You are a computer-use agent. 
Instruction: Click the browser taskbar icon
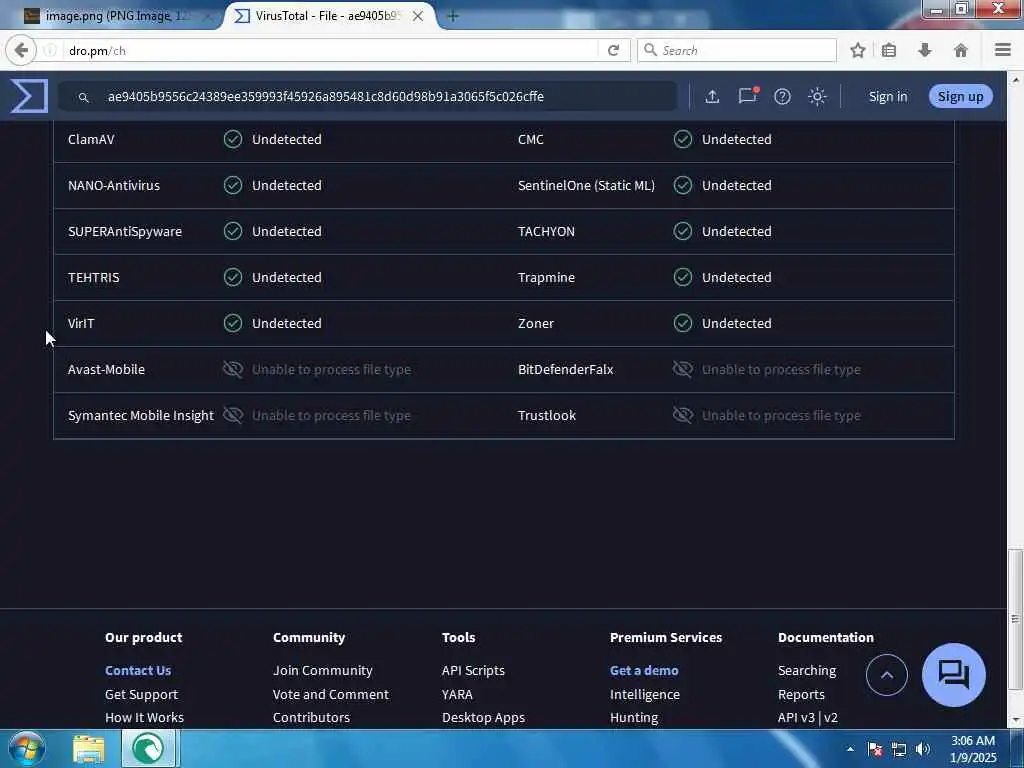point(148,748)
